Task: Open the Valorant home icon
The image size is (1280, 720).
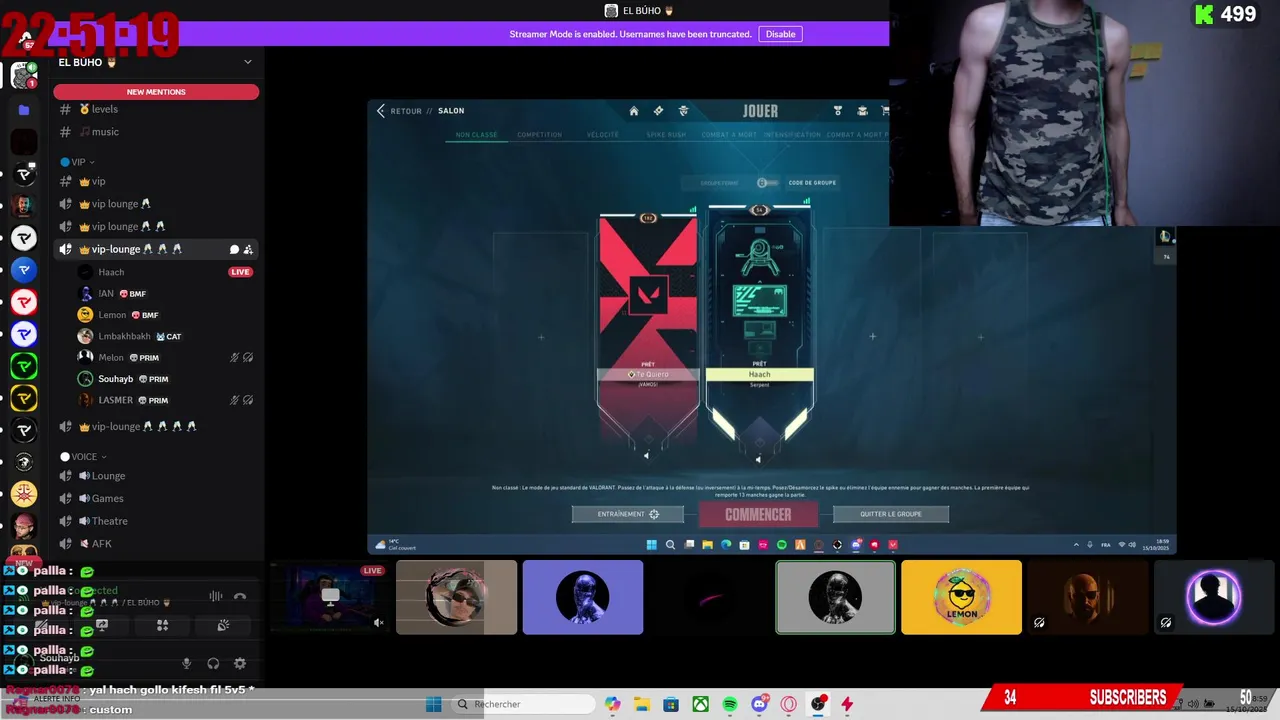Action: [x=634, y=111]
